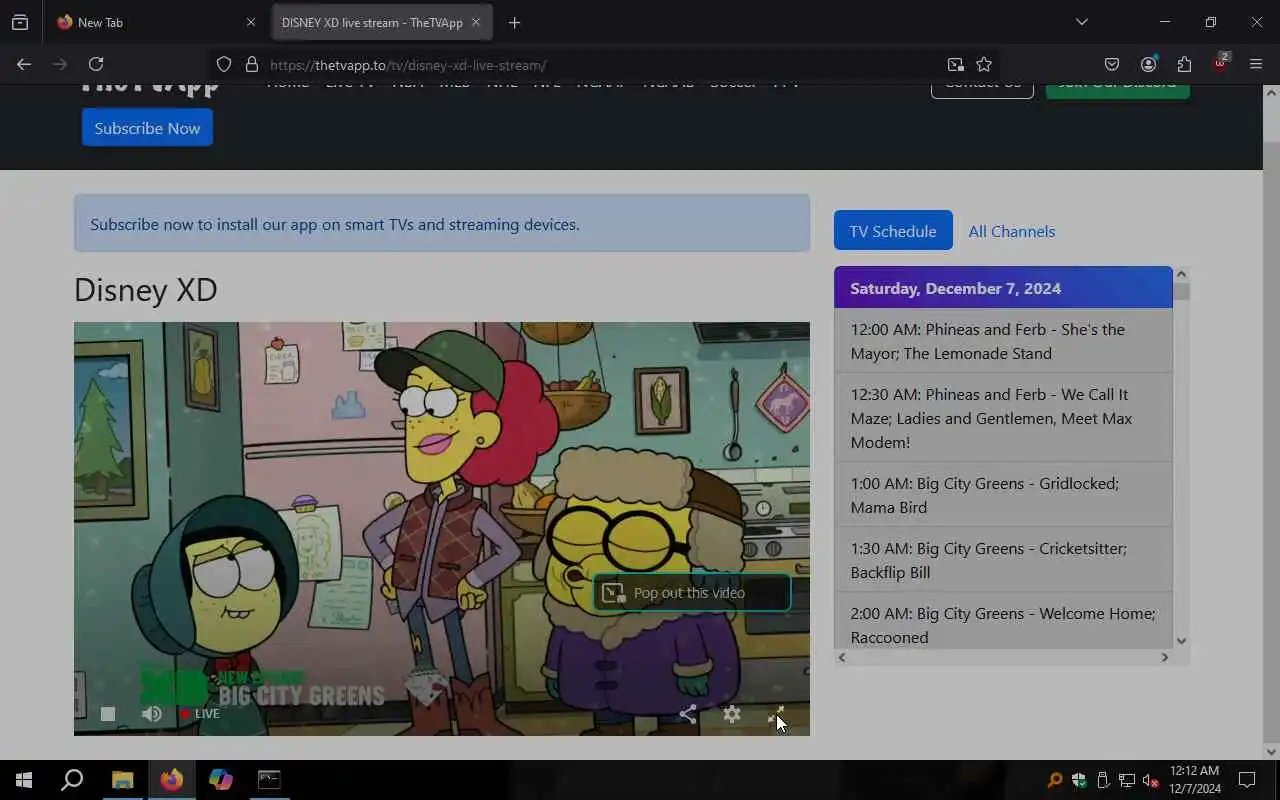Open the Windows notification center
Viewport: 1280px width, 800px height.
[x=1247, y=780]
